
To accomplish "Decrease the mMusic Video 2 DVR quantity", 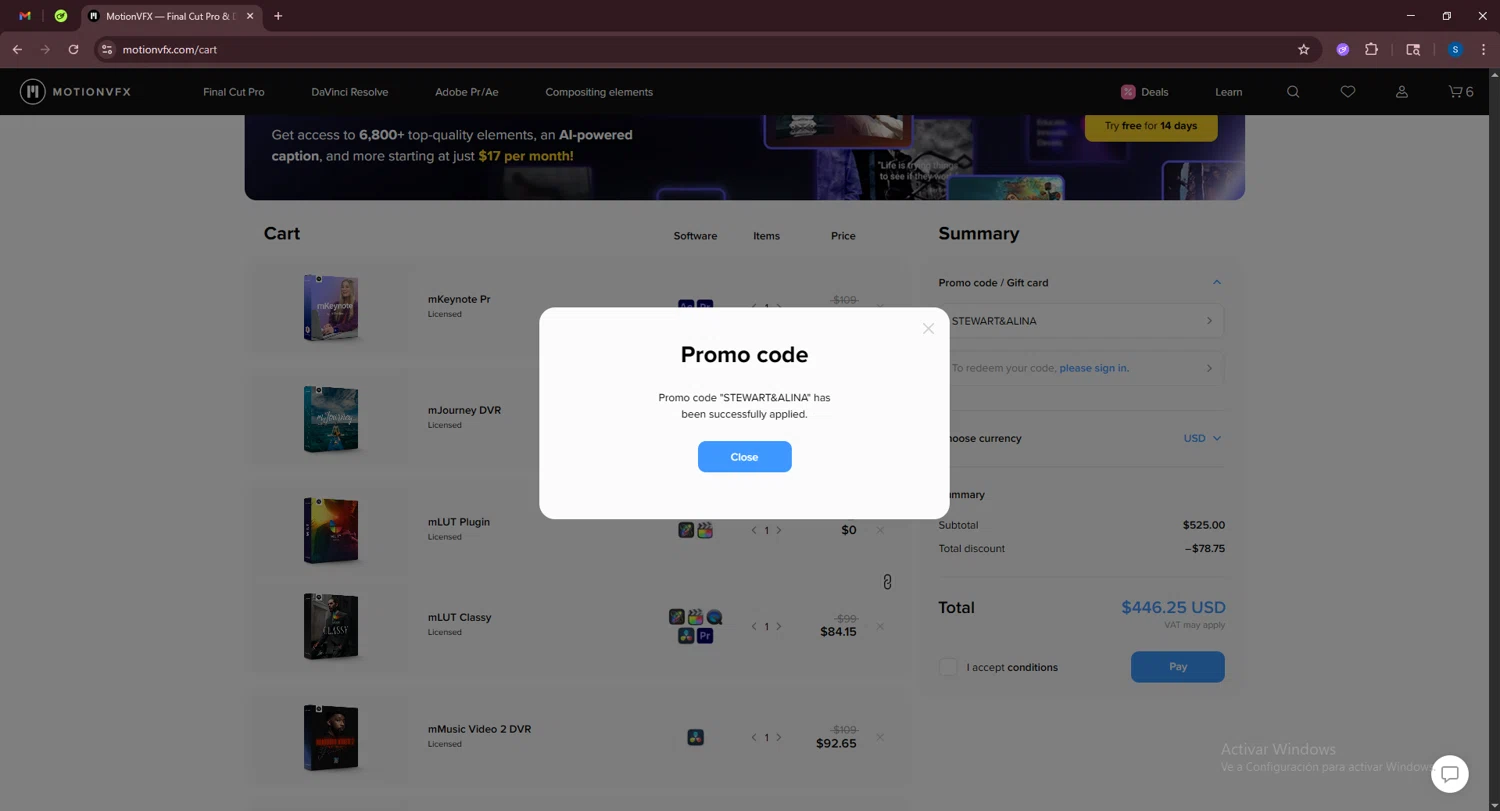I will (754, 737).
